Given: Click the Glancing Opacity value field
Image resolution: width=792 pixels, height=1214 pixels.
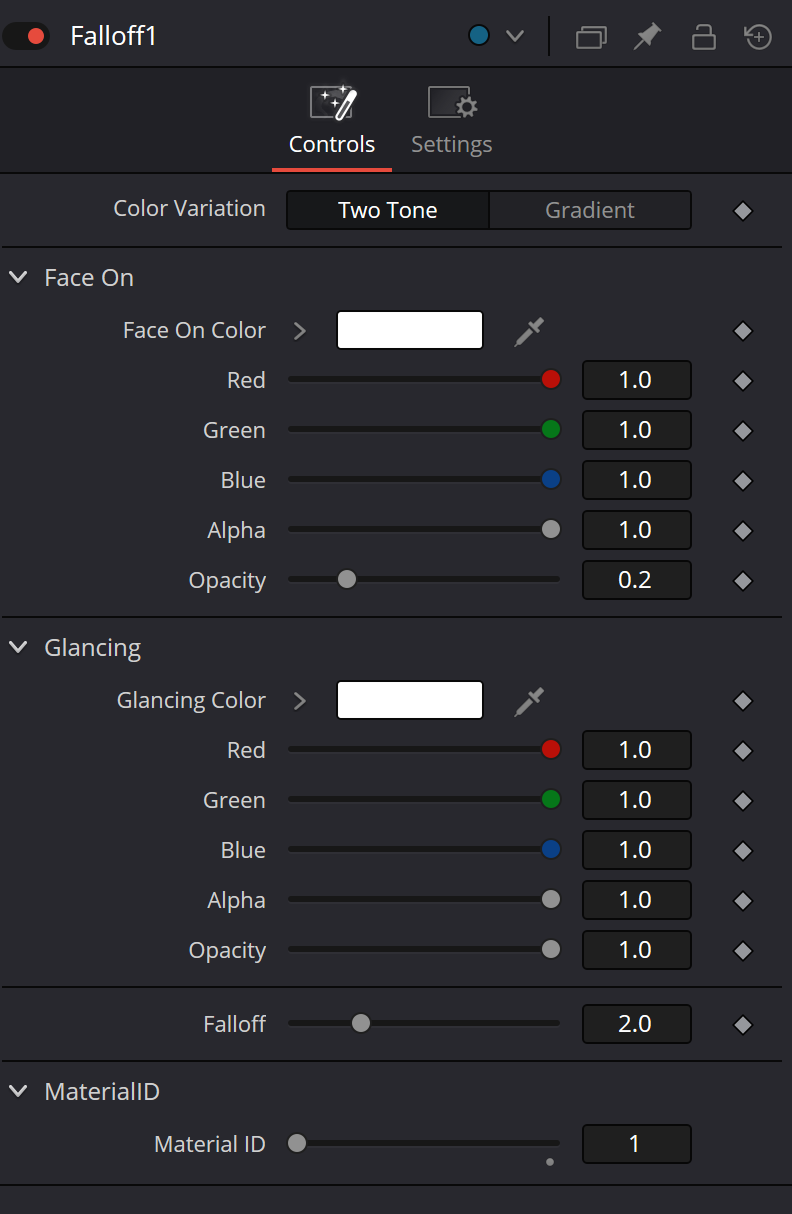Looking at the screenshot, I should [637, 950].
